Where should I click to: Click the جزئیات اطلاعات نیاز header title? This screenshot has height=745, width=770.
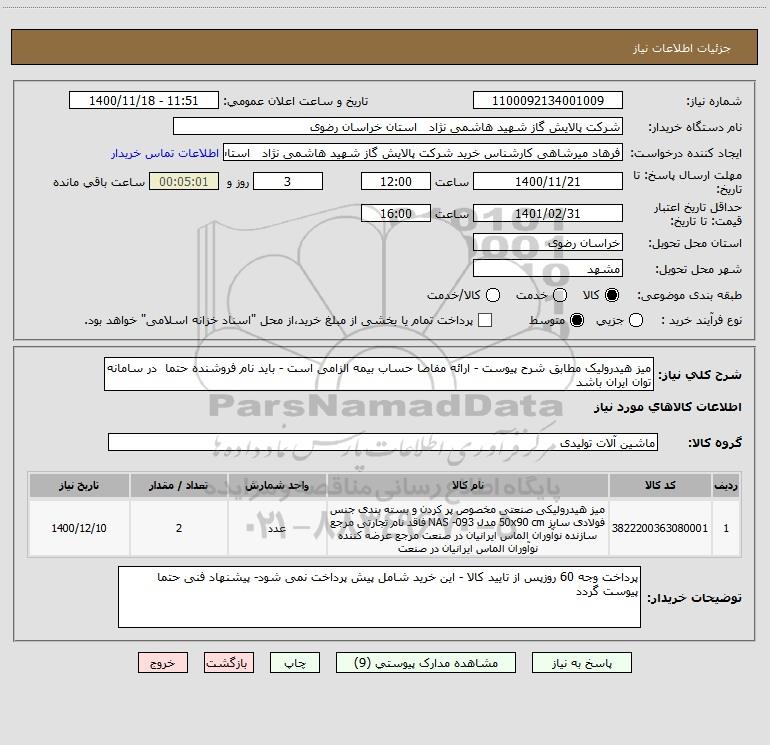(x=682, y=48)
